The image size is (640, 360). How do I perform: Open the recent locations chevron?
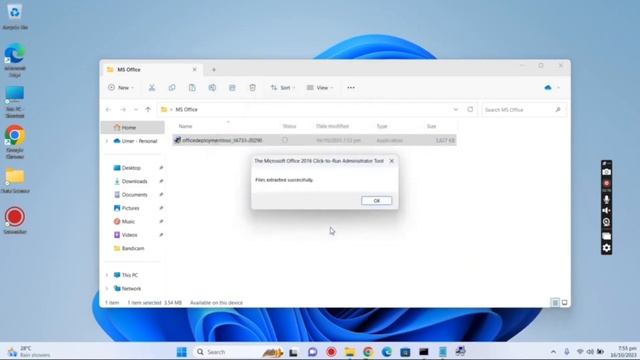tap(136, 109)
